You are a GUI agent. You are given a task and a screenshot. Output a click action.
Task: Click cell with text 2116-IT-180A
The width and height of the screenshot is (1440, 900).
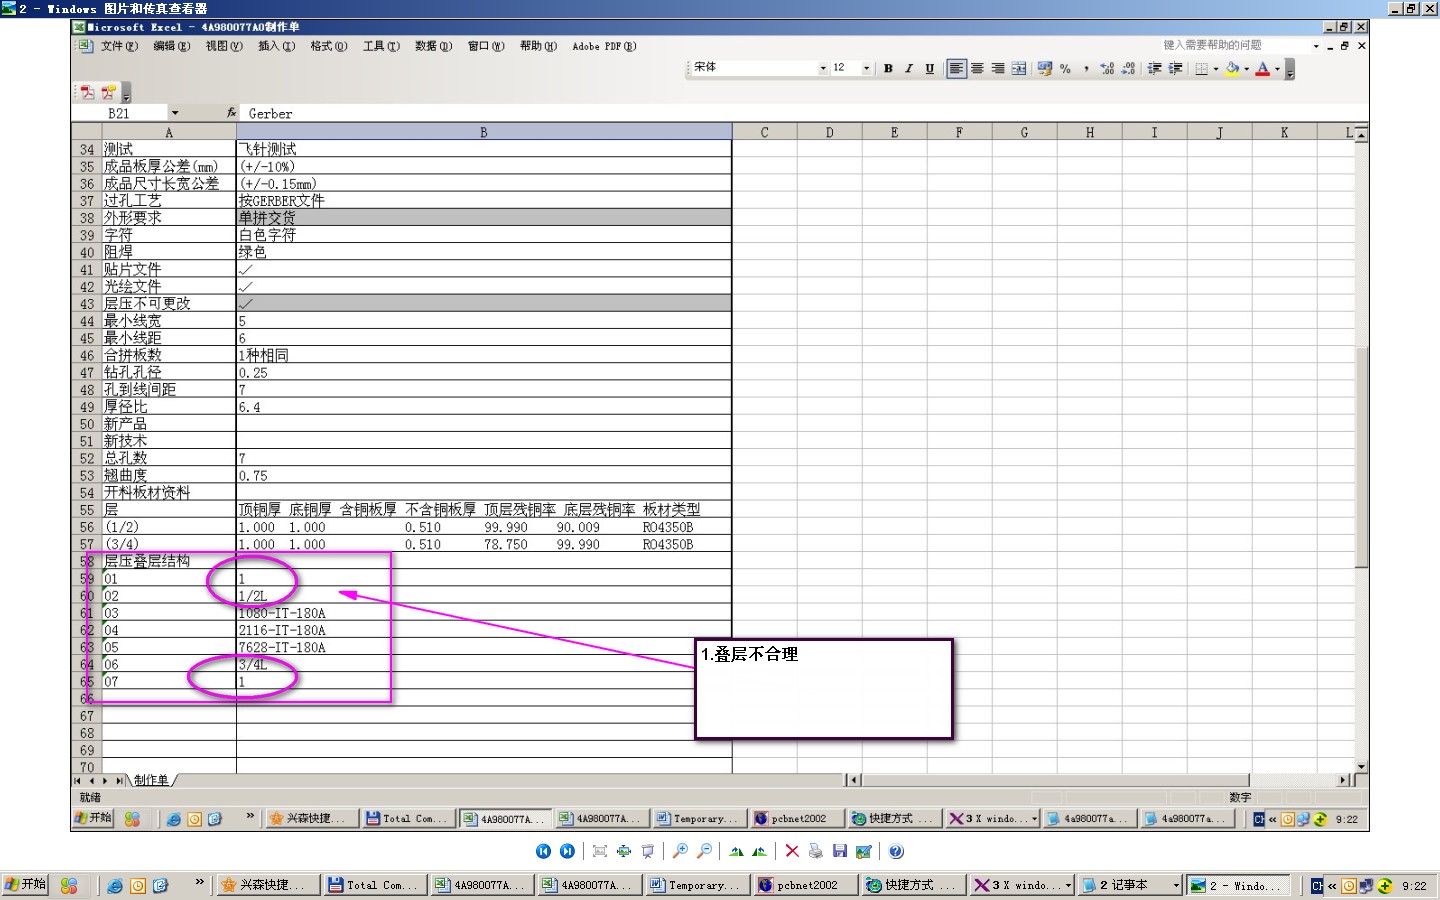tap(484, 630)
